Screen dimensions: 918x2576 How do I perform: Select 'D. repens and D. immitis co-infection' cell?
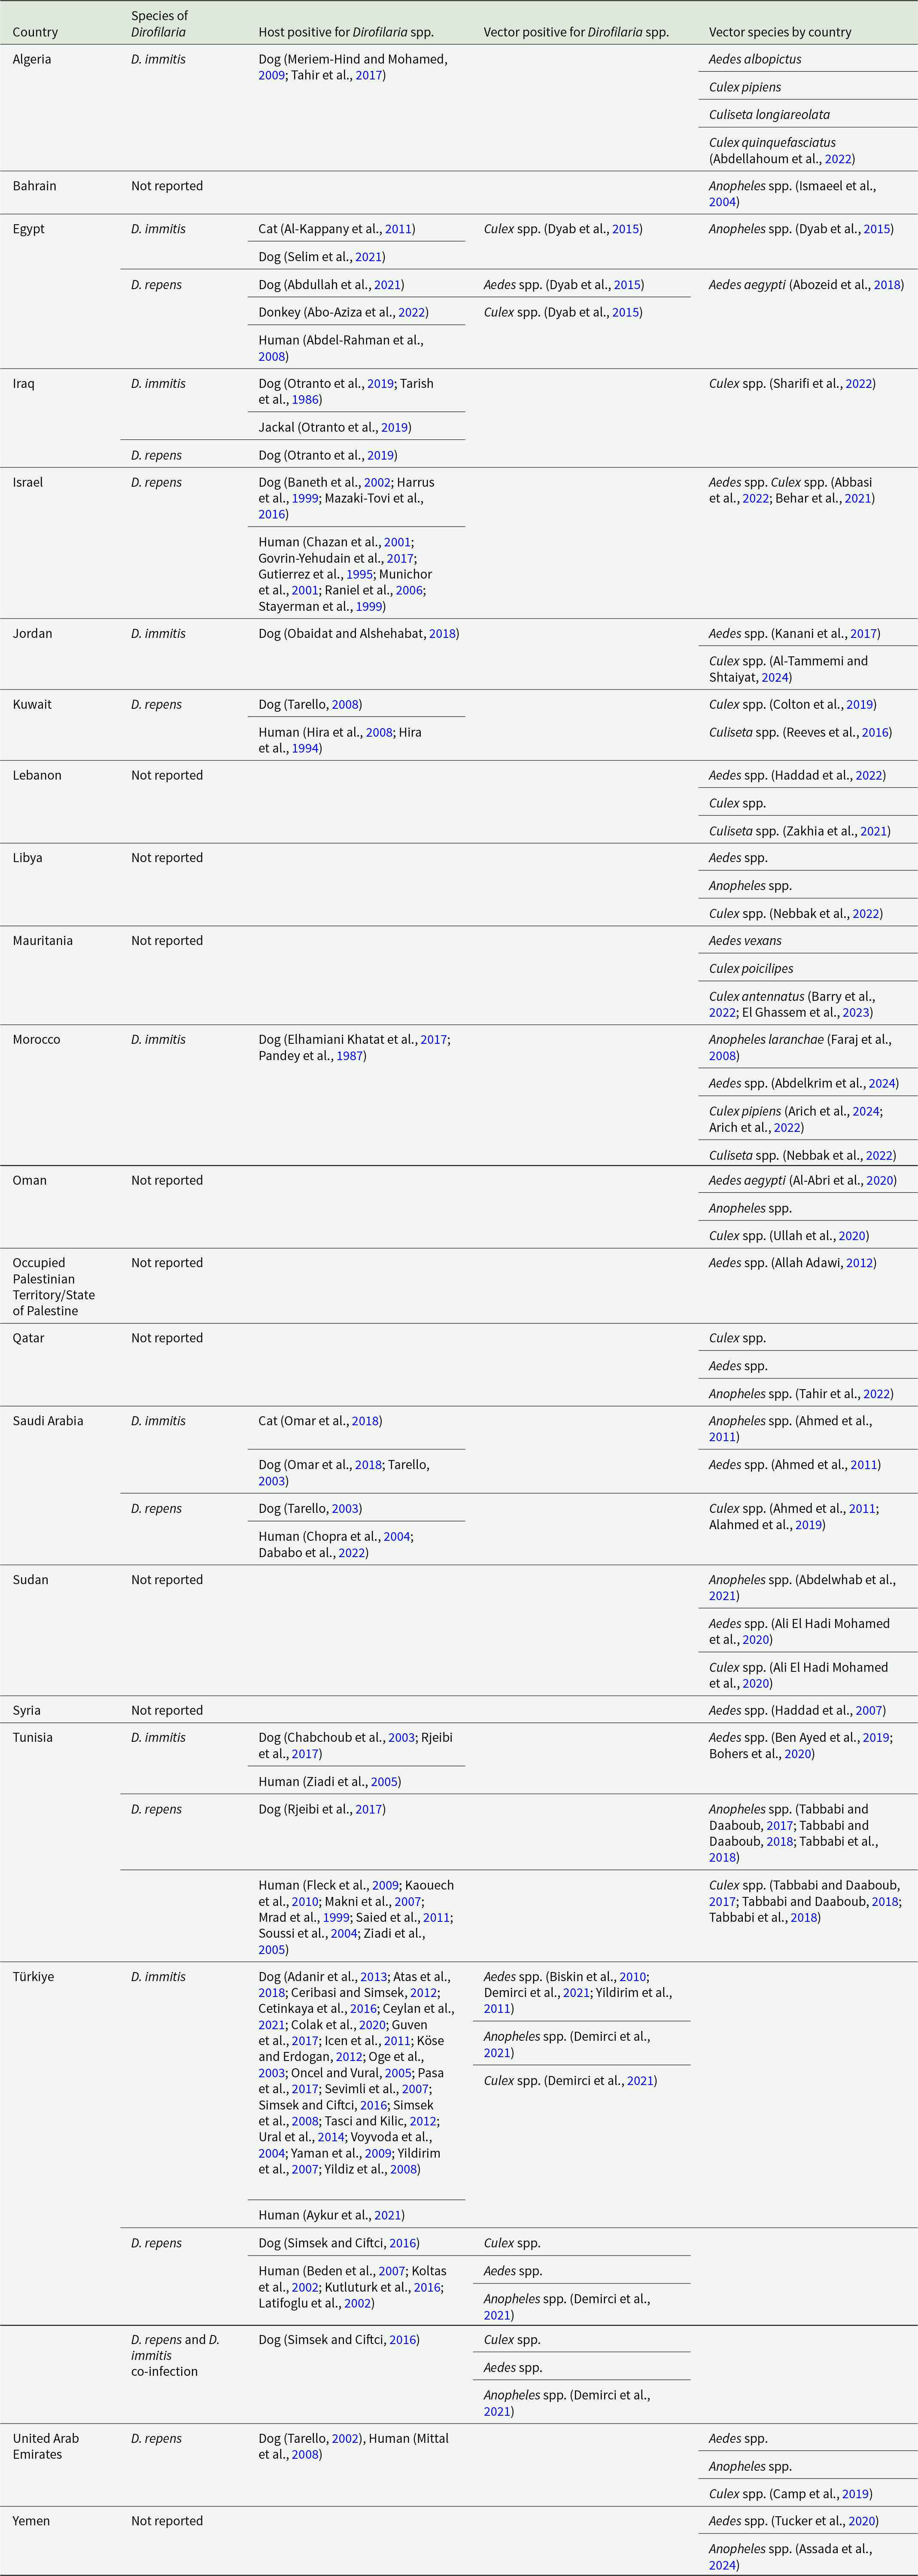(x=175, y=2355)
